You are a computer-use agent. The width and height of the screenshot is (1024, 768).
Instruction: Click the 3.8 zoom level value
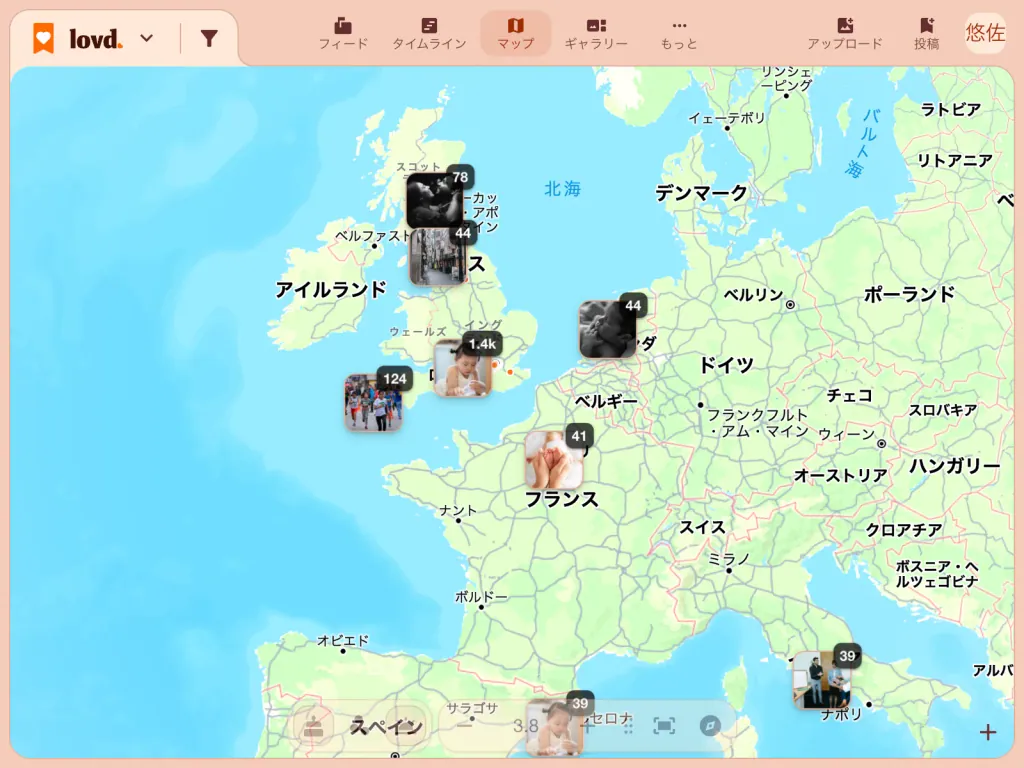(x=526, y=726)
